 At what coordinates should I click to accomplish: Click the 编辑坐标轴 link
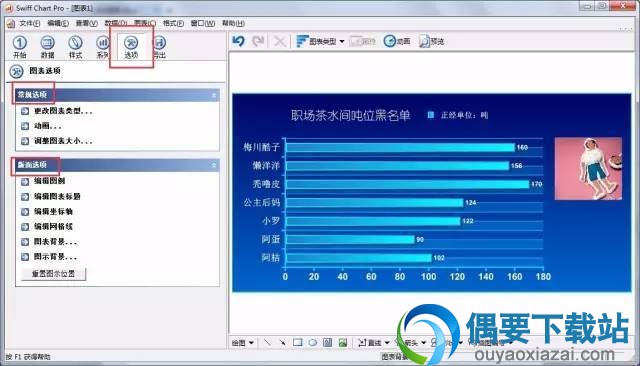click(x=53, y=211)
